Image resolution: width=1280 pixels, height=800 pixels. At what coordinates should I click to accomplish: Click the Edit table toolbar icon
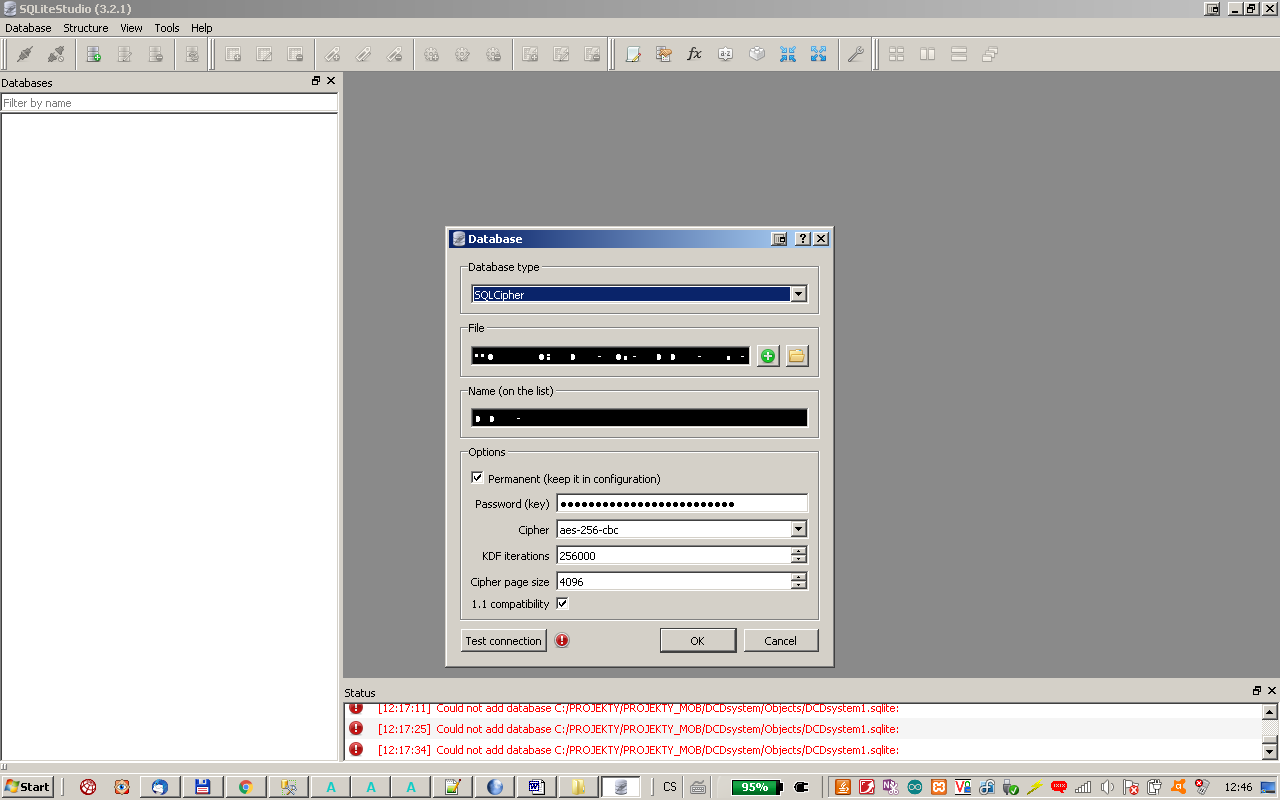[x=264, y=54]
